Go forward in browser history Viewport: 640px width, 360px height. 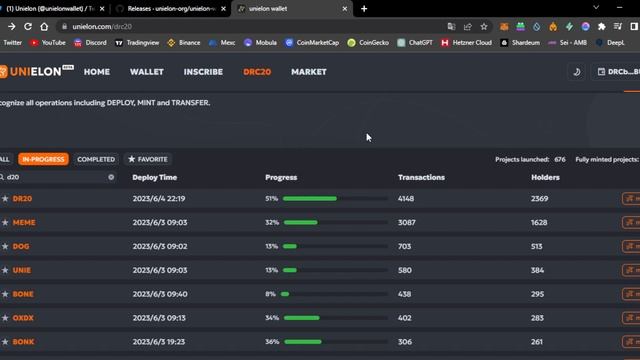tap(11, 27)
